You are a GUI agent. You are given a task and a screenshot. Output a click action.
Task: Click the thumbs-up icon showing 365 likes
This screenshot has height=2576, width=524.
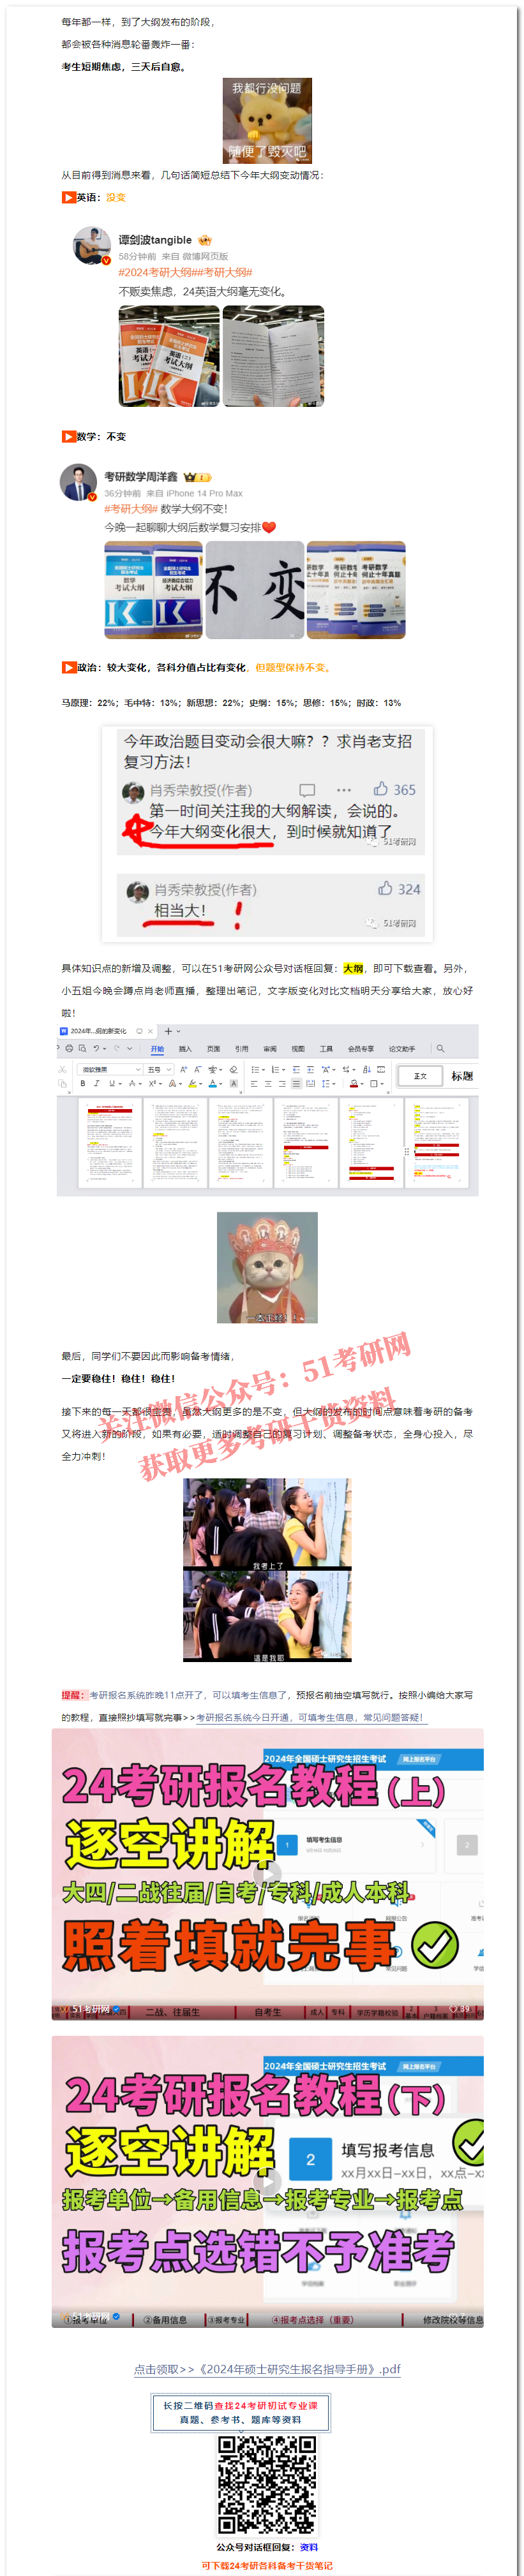(380, 789)
